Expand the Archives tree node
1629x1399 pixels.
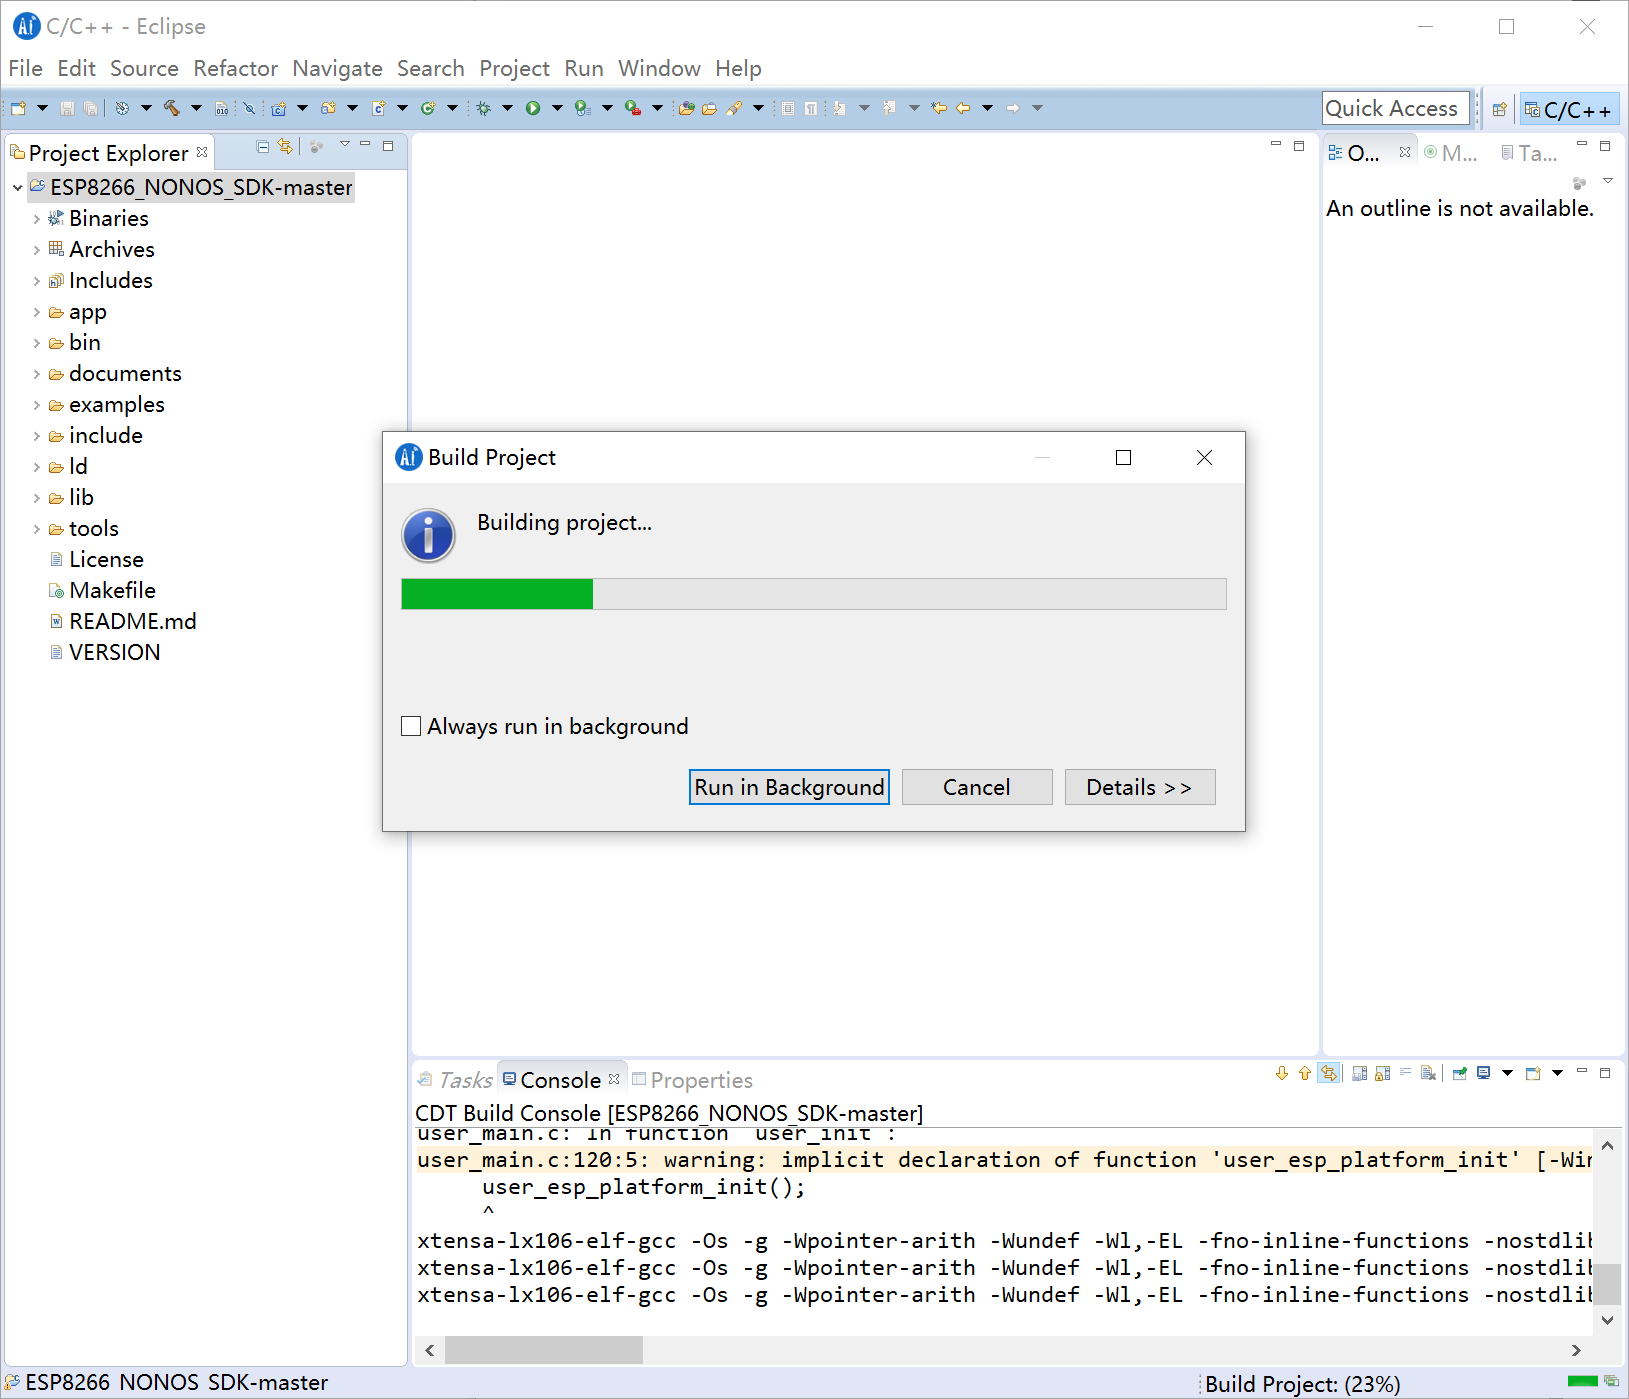pyautogui.click(x=37, y=250)
